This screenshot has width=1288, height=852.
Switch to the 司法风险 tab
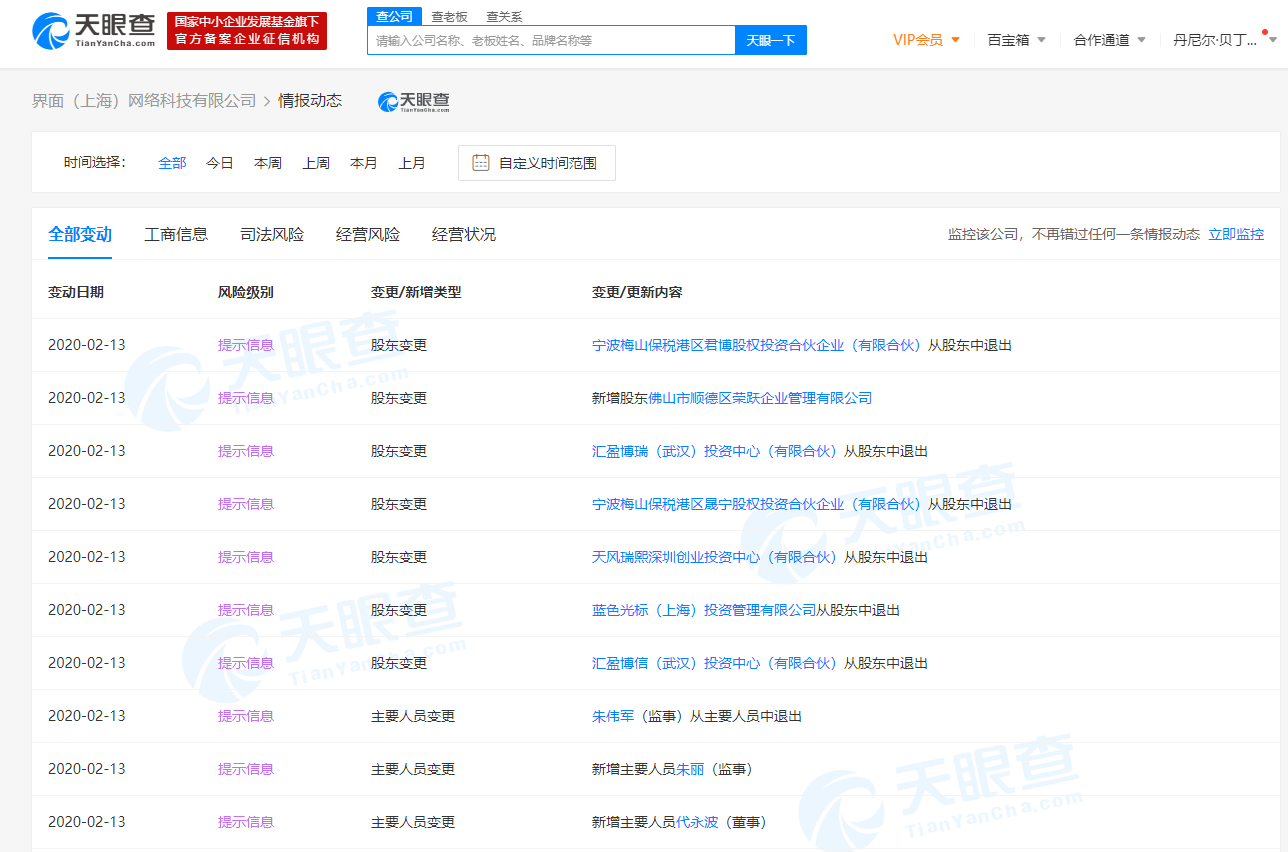(272, 234)
